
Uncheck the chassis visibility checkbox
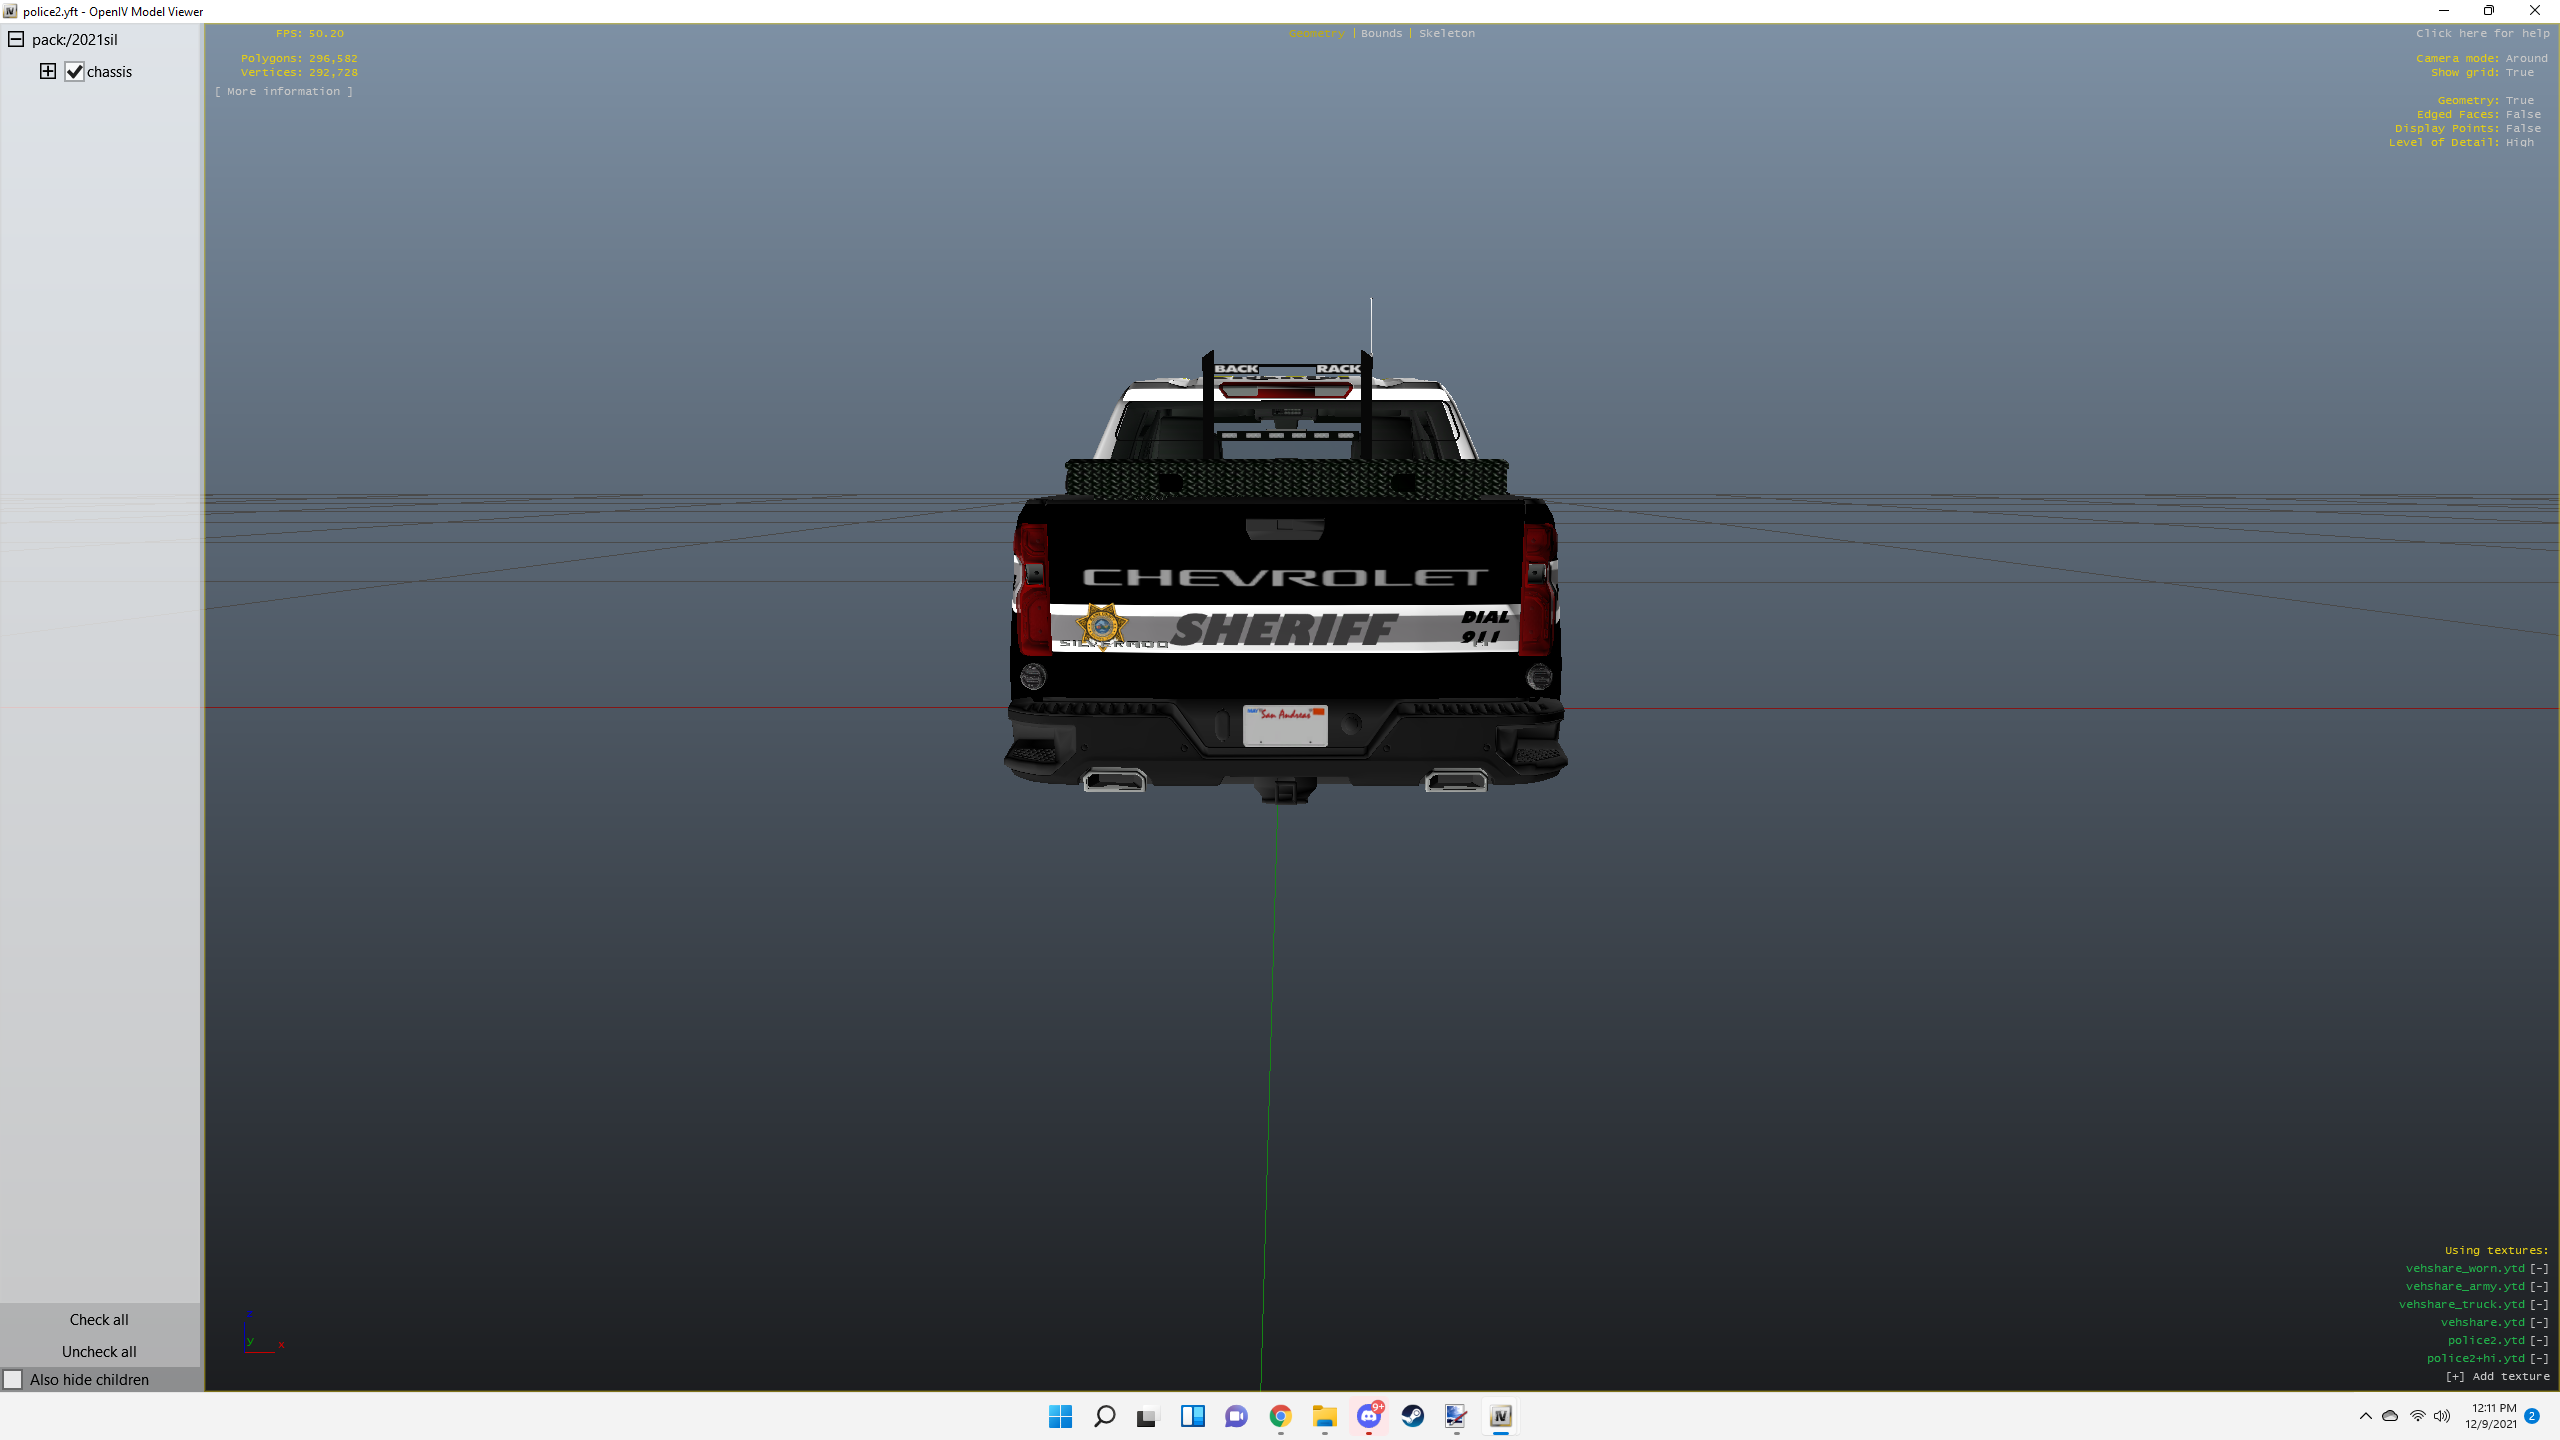click(74, 71)
